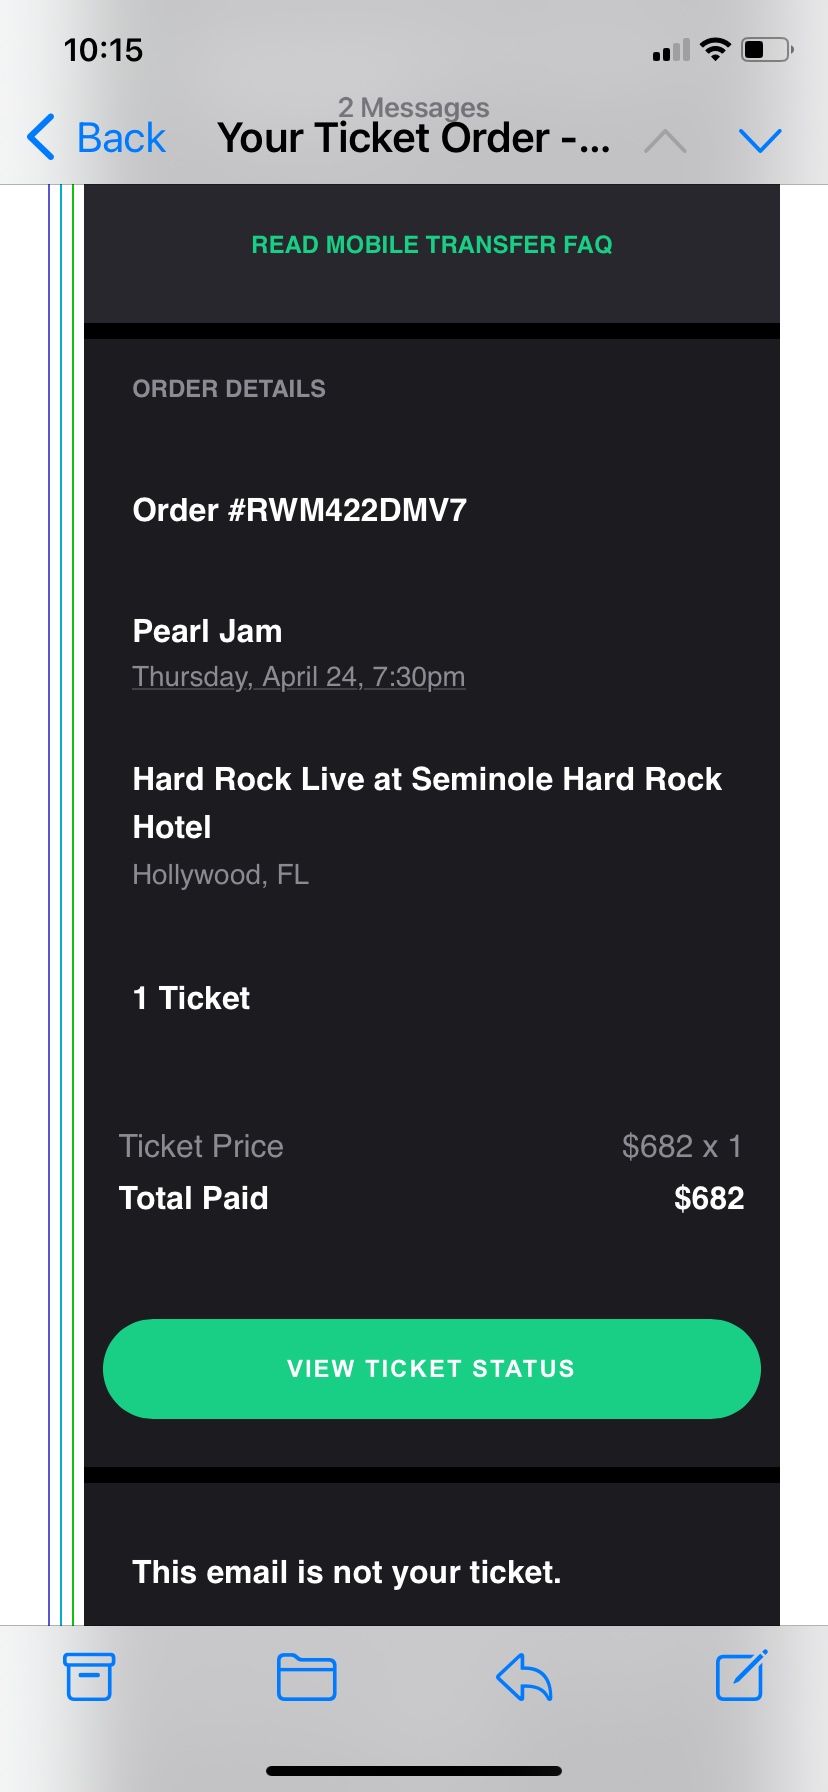Open the Read Mobile Transfer FAQ link

coord(432,245)
